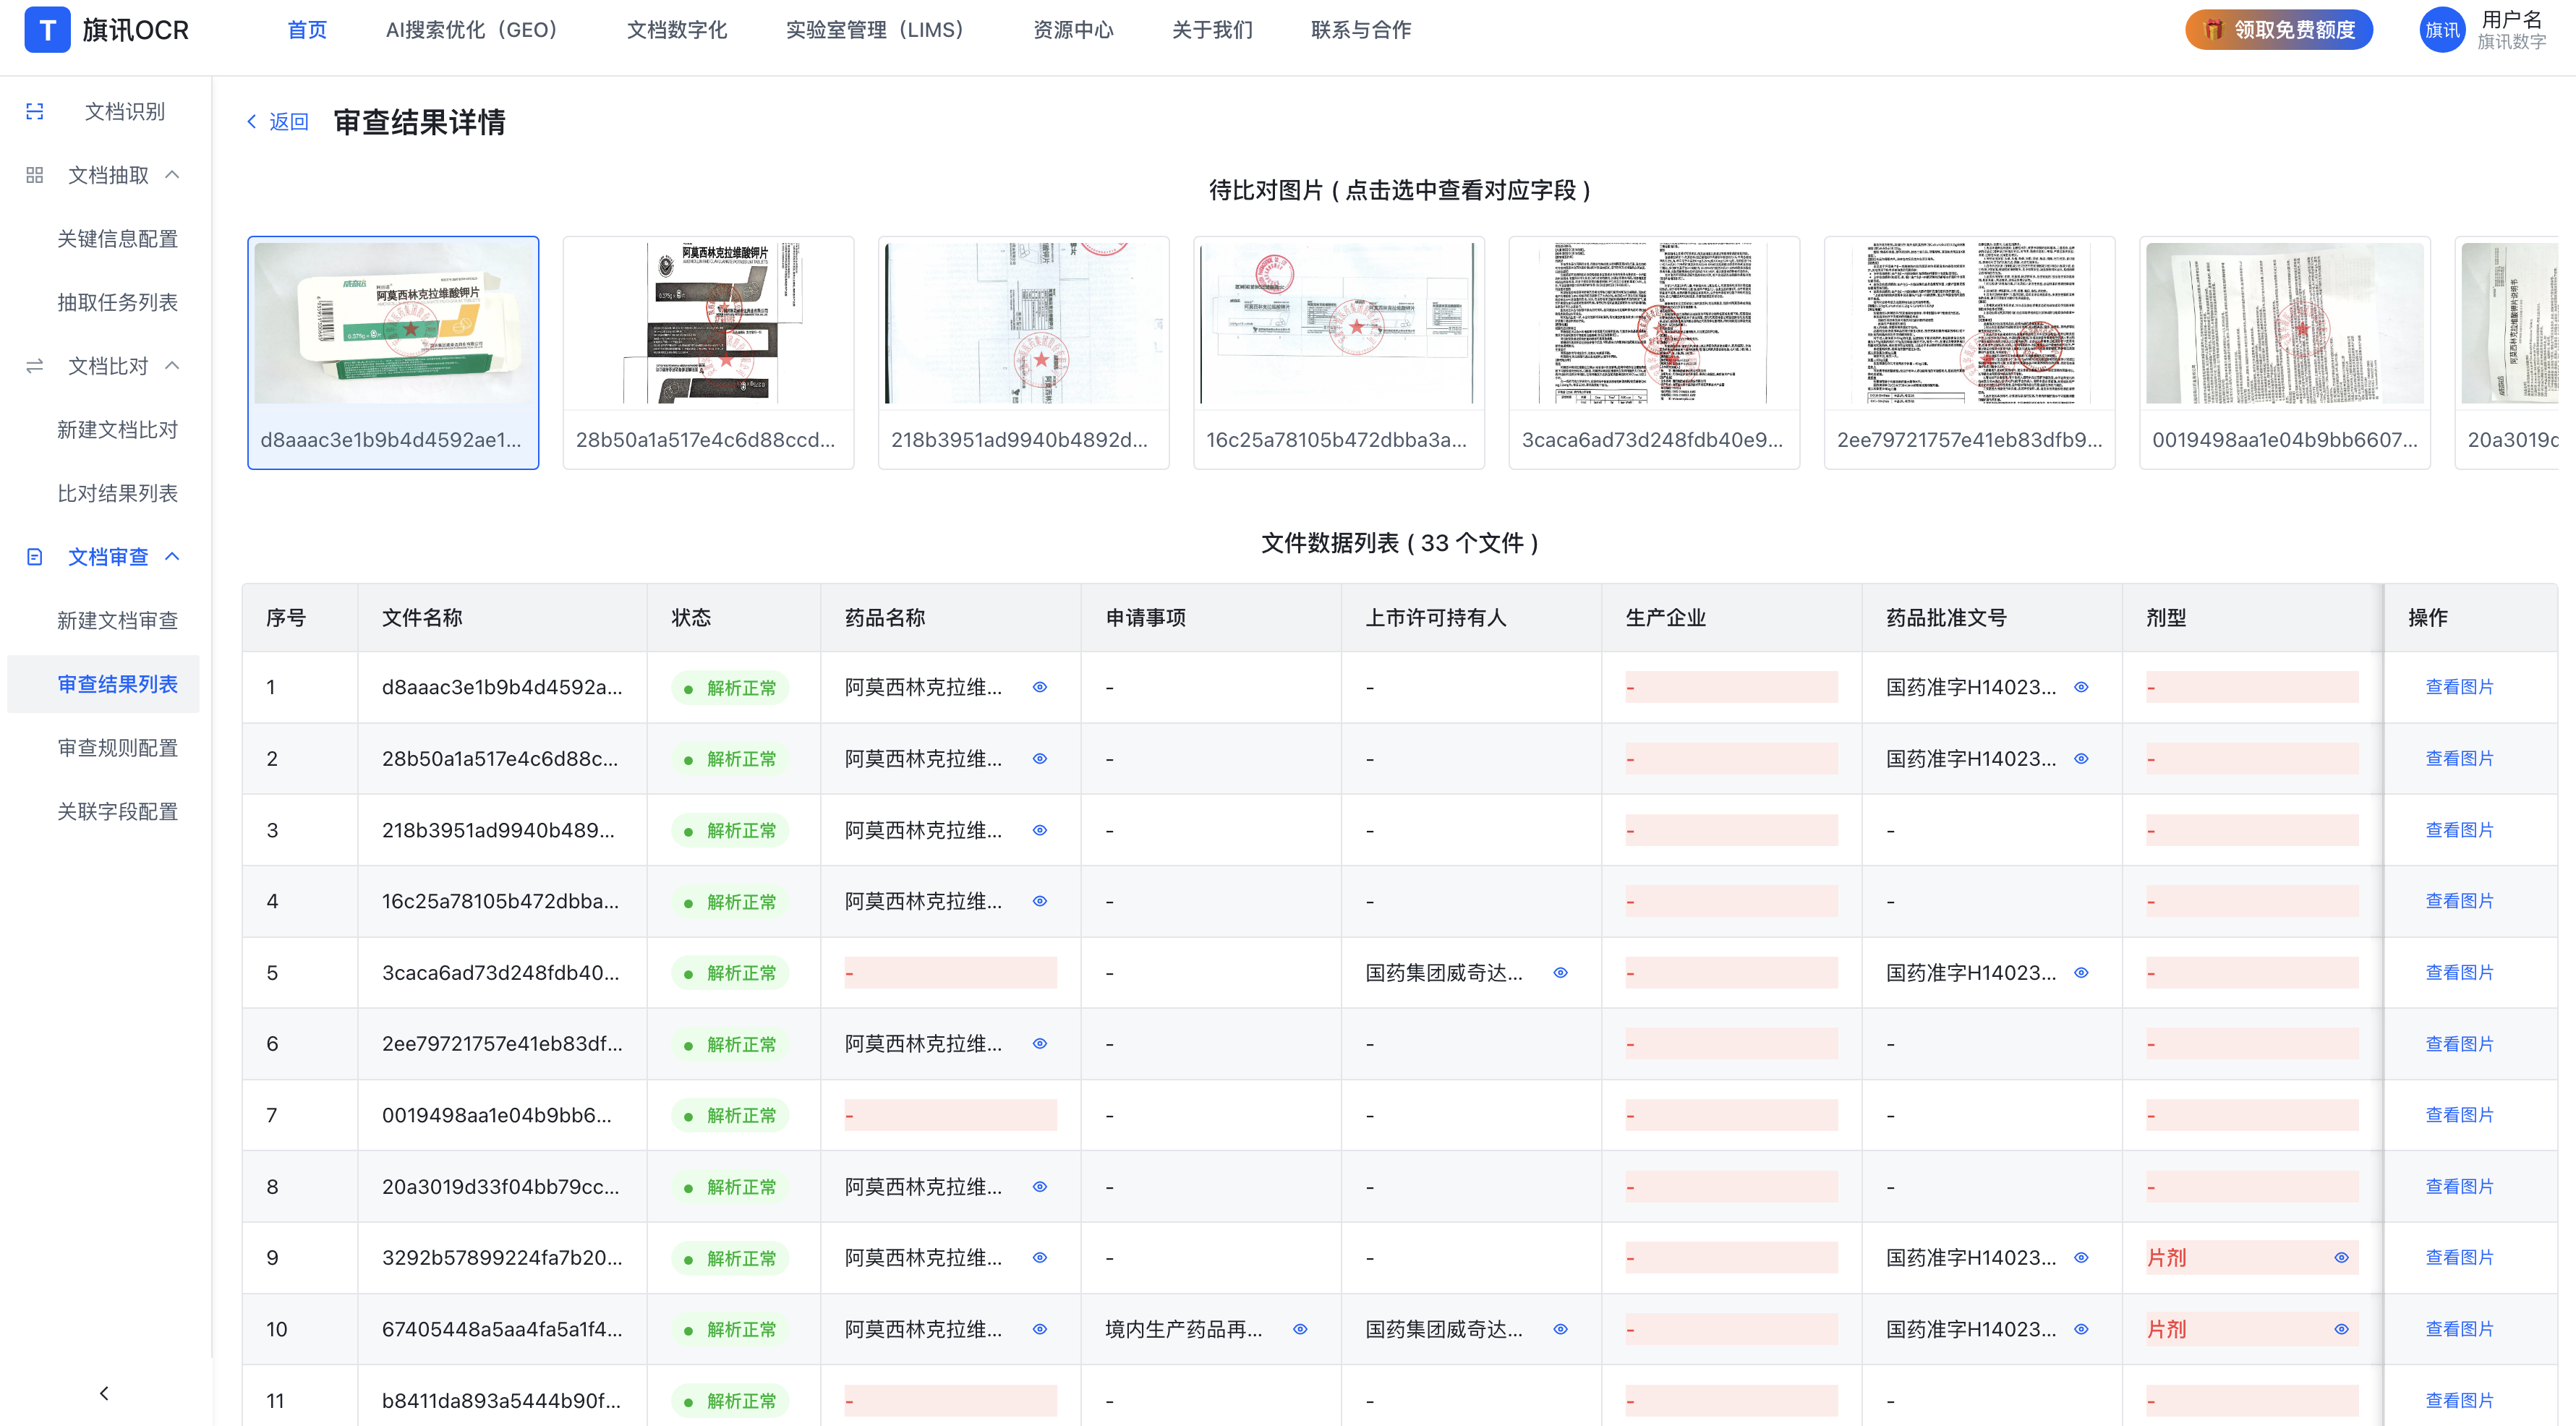Click 查看图片 link in row 5

click(2459, 972)
